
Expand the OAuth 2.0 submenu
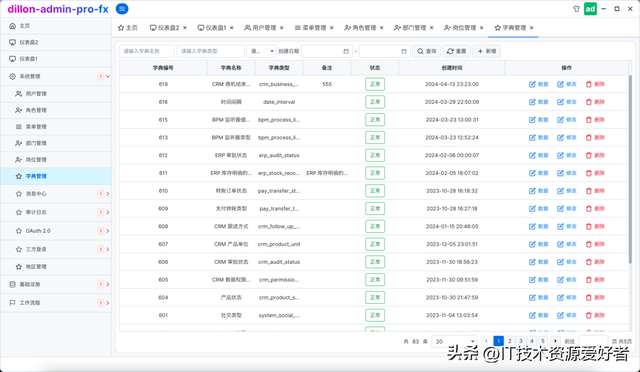(x=56, y=231)
